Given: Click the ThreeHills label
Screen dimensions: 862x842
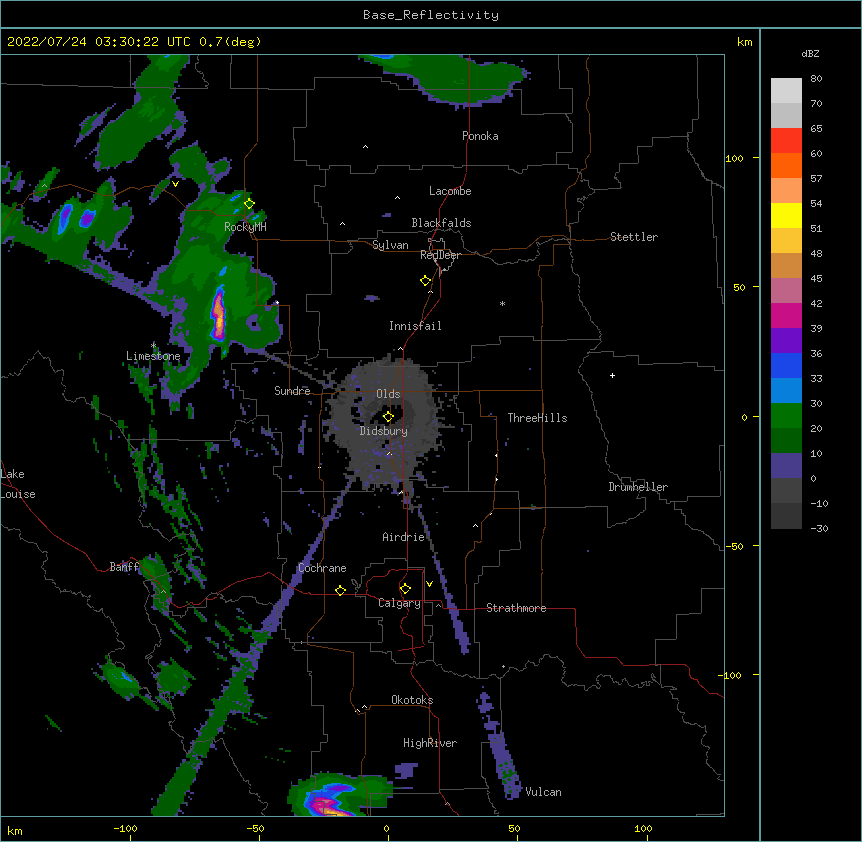Looking at the screenshot, I should point(537,418).
